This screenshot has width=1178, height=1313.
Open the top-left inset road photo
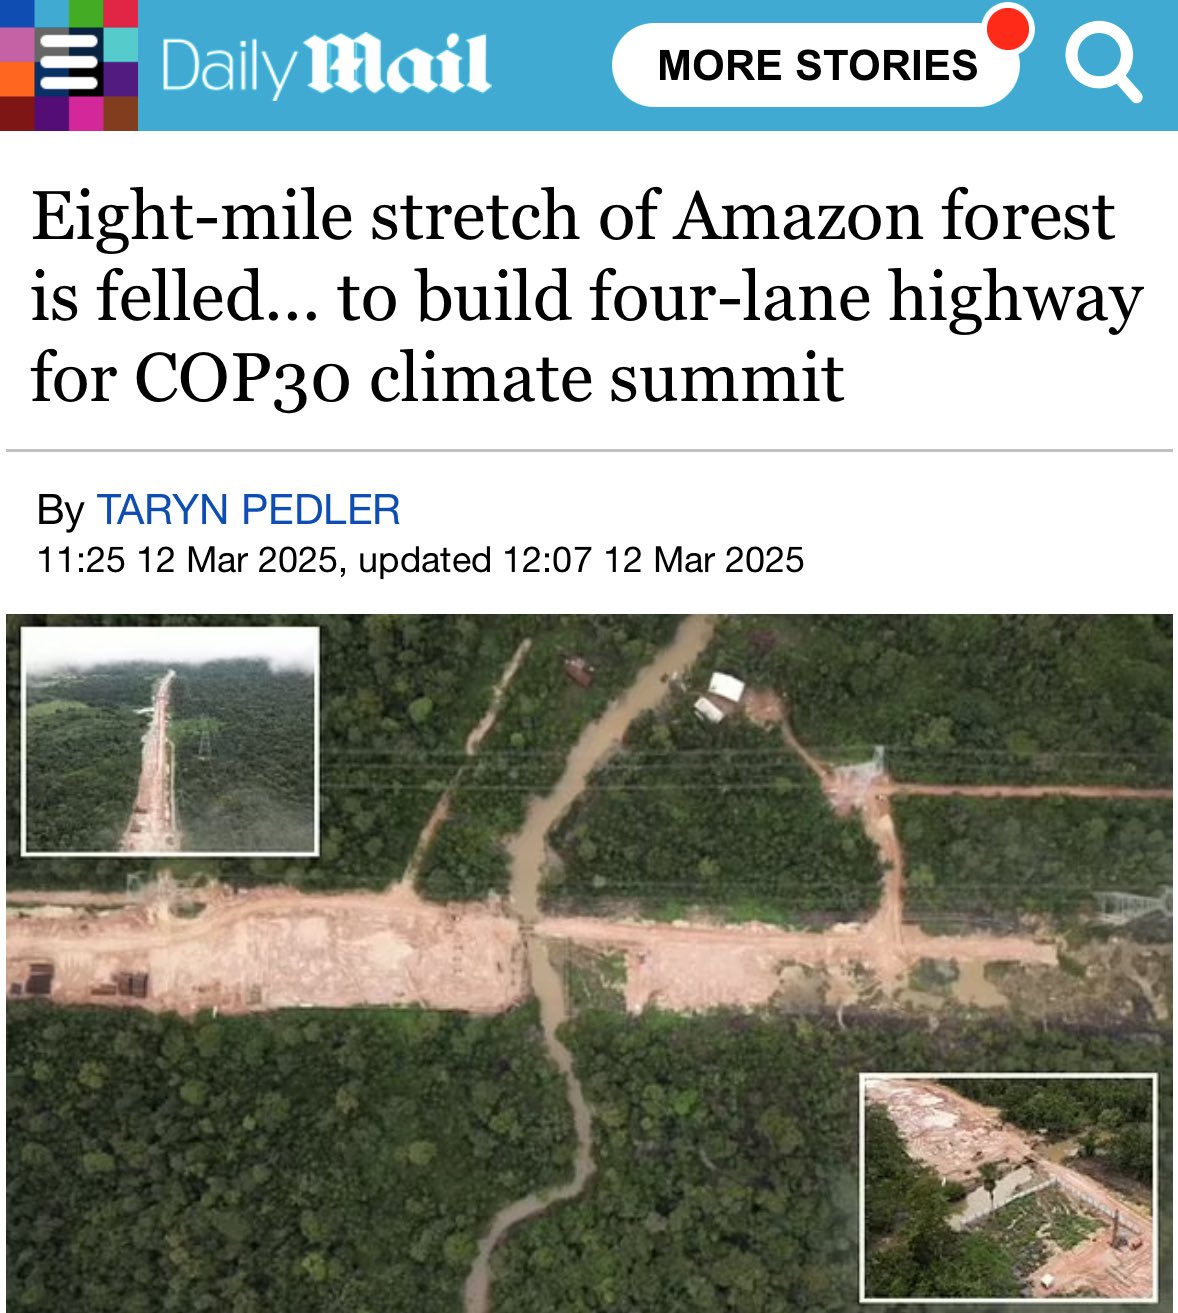170,741
